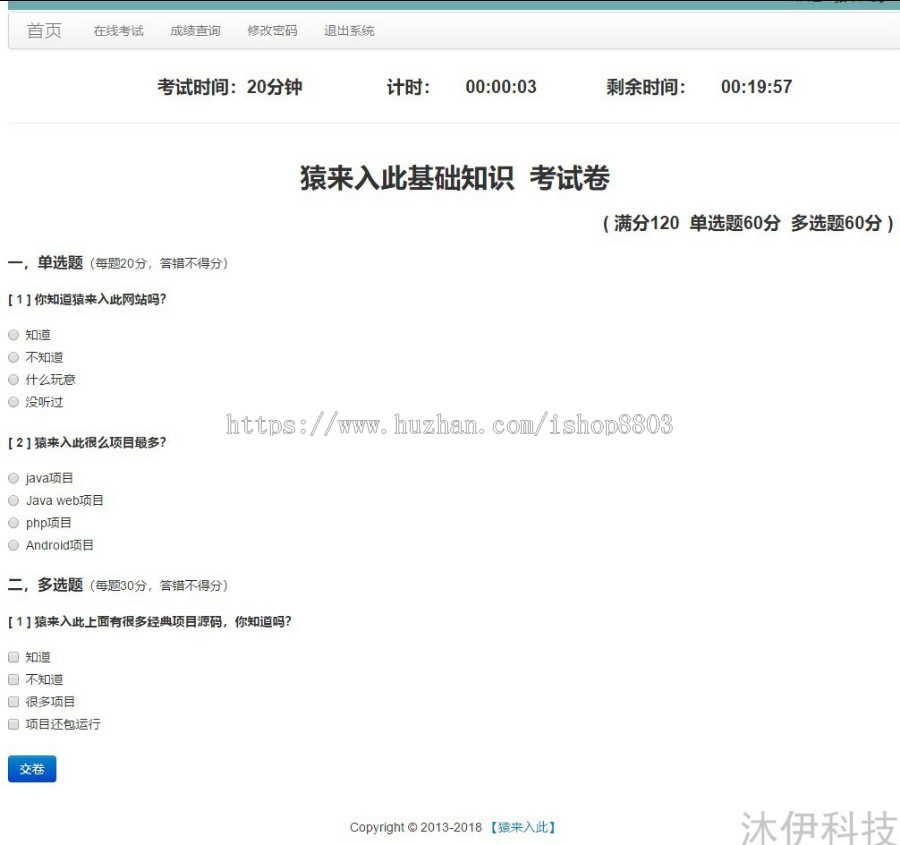Screen dimensions: 900x845
Task: Switch to the 在线考试 section
Action: point(118,31)
